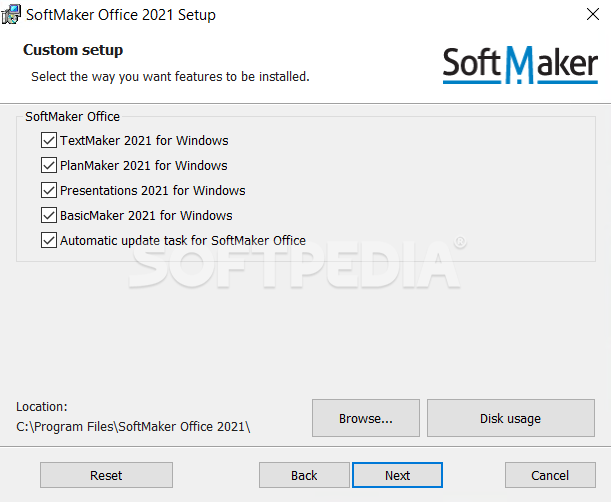This screenshot has width=611, height=502.
Task: Go Back to the previous step
Action: [x=304, y=475]
